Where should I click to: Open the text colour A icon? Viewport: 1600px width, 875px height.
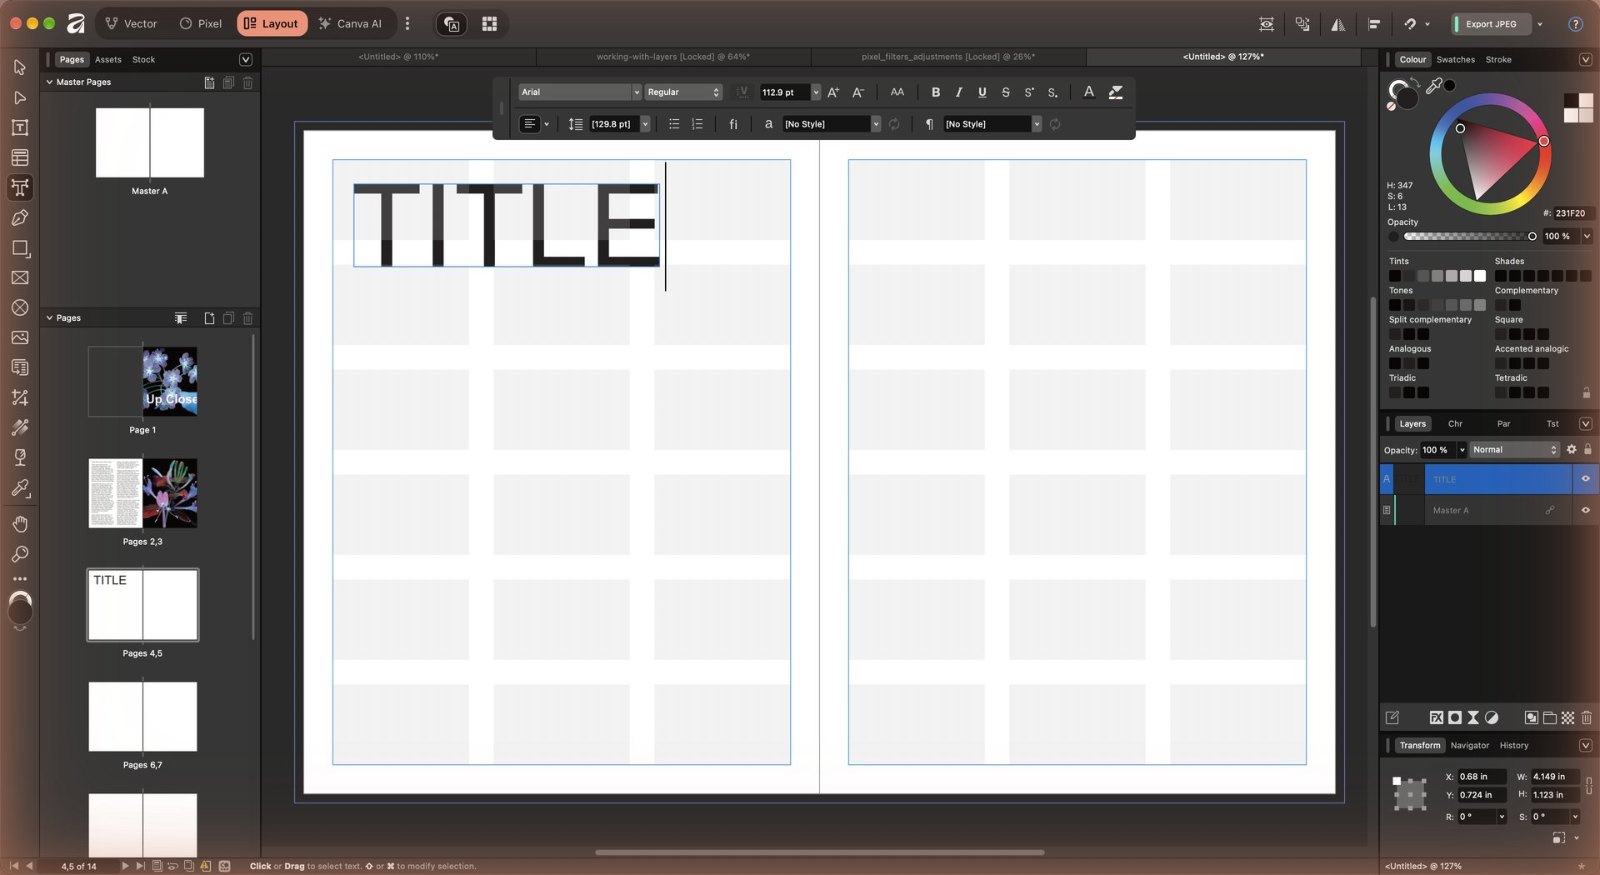point(1089,92)
